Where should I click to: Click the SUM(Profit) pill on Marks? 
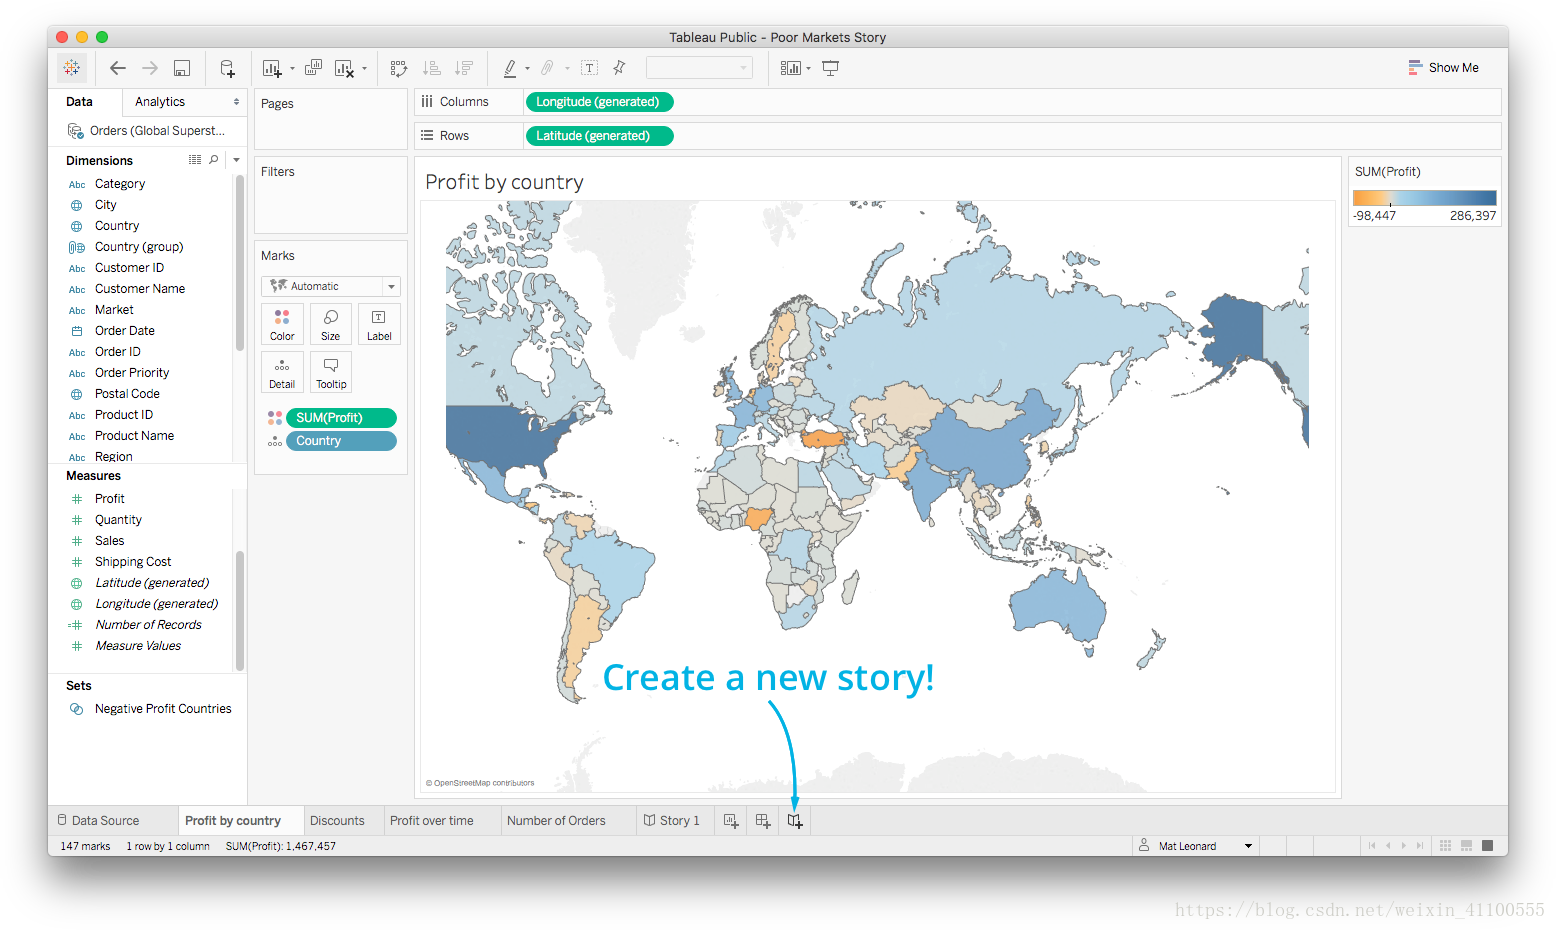coord(341,418)
